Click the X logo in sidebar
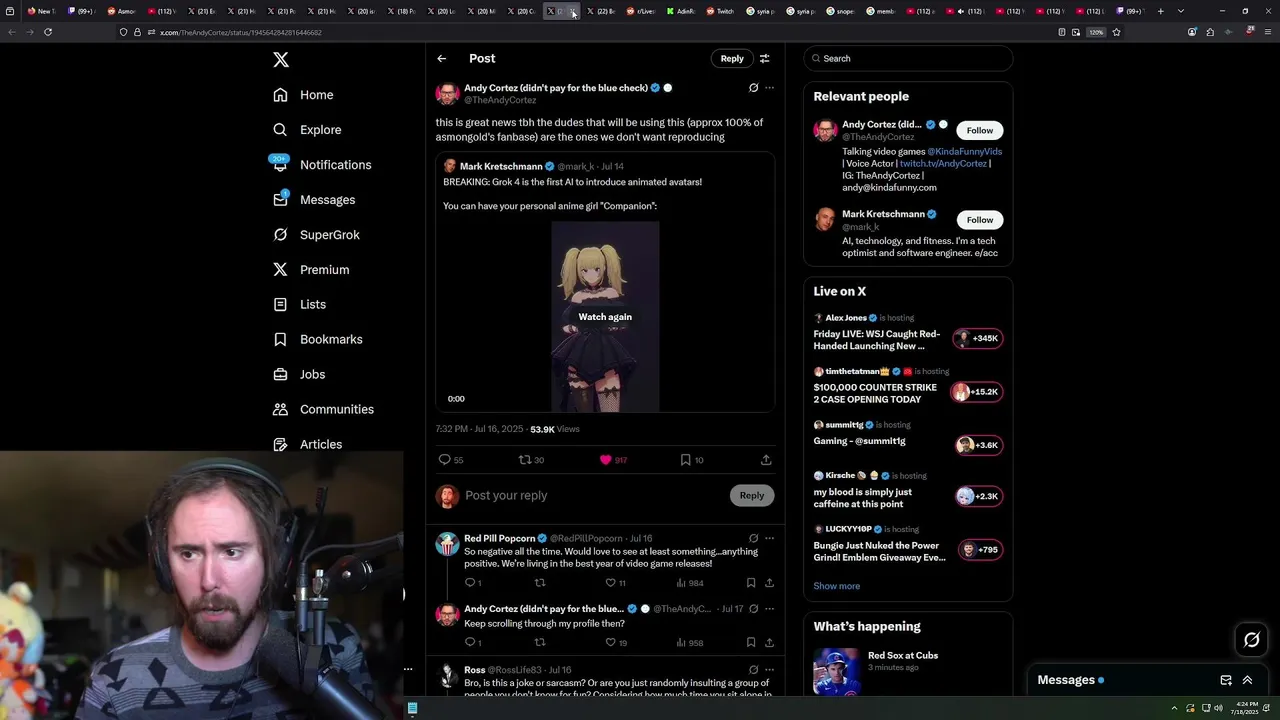 coord(281,60)
